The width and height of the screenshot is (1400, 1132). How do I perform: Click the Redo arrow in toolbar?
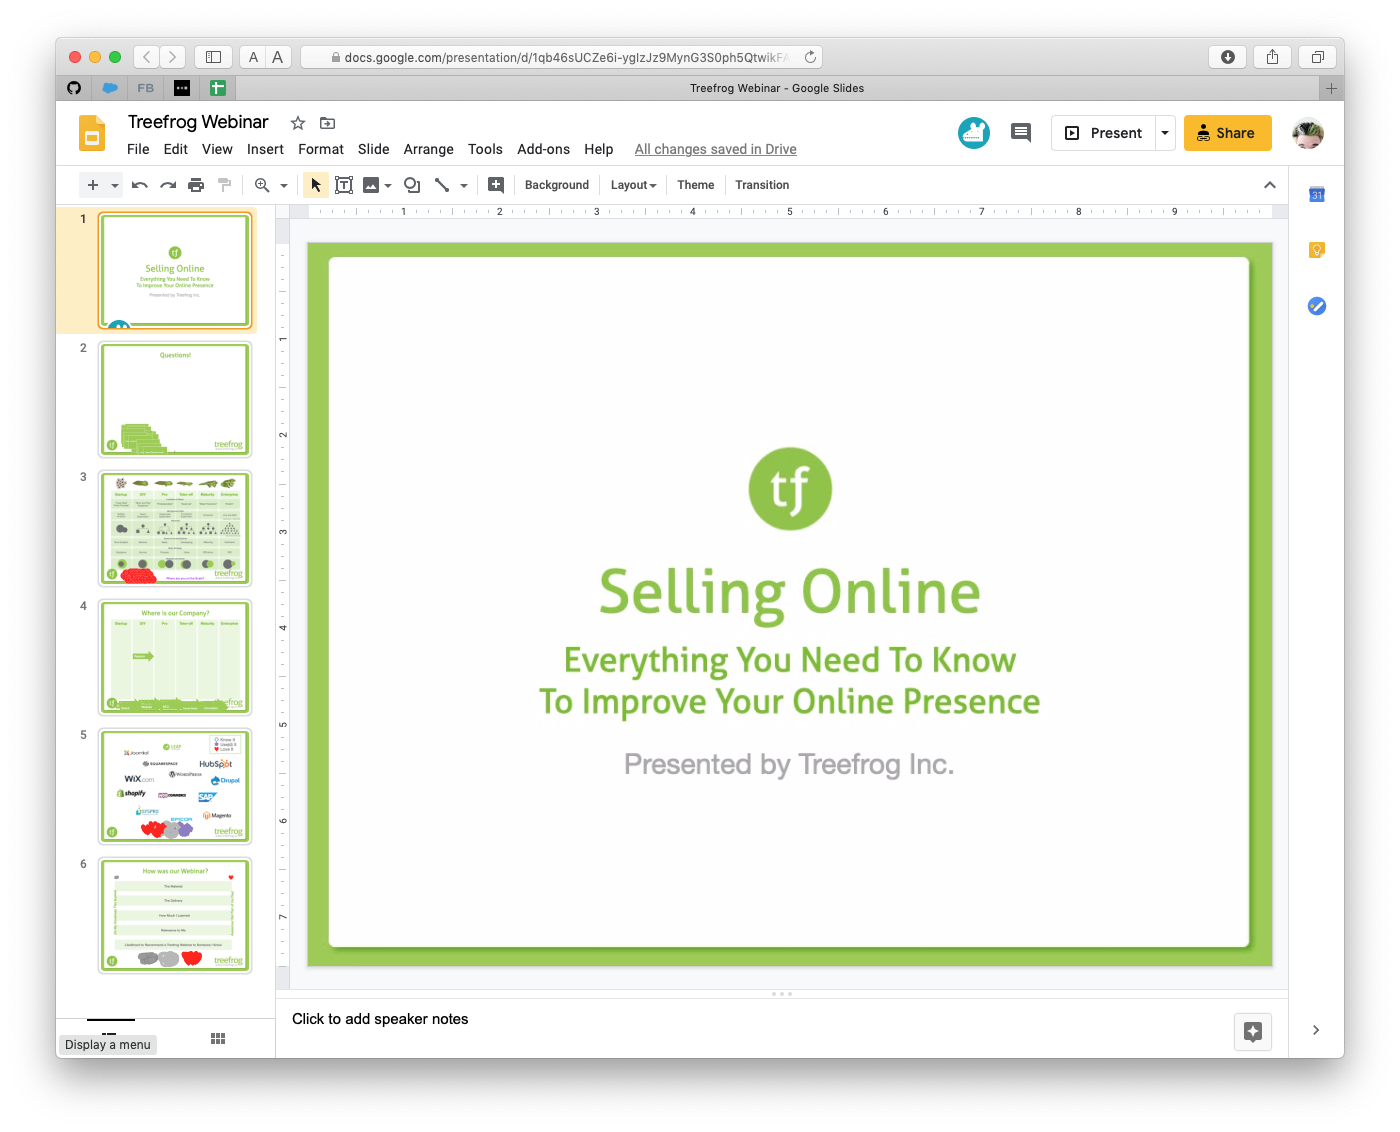[168, 185]
